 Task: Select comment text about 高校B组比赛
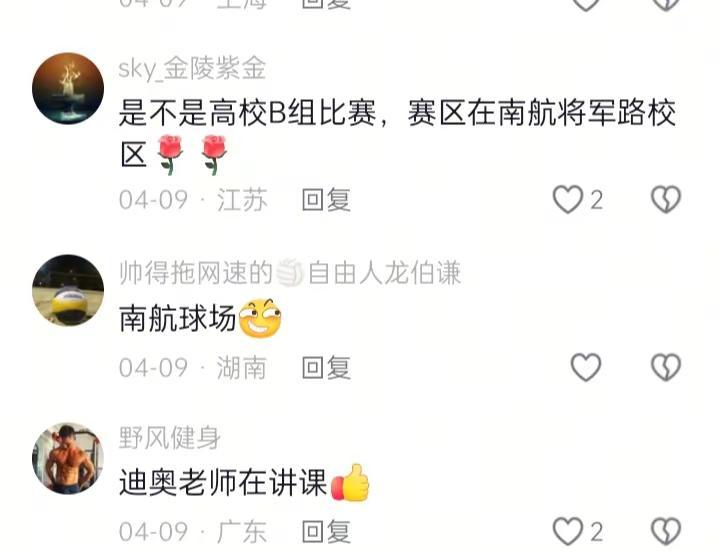(397, 135)
